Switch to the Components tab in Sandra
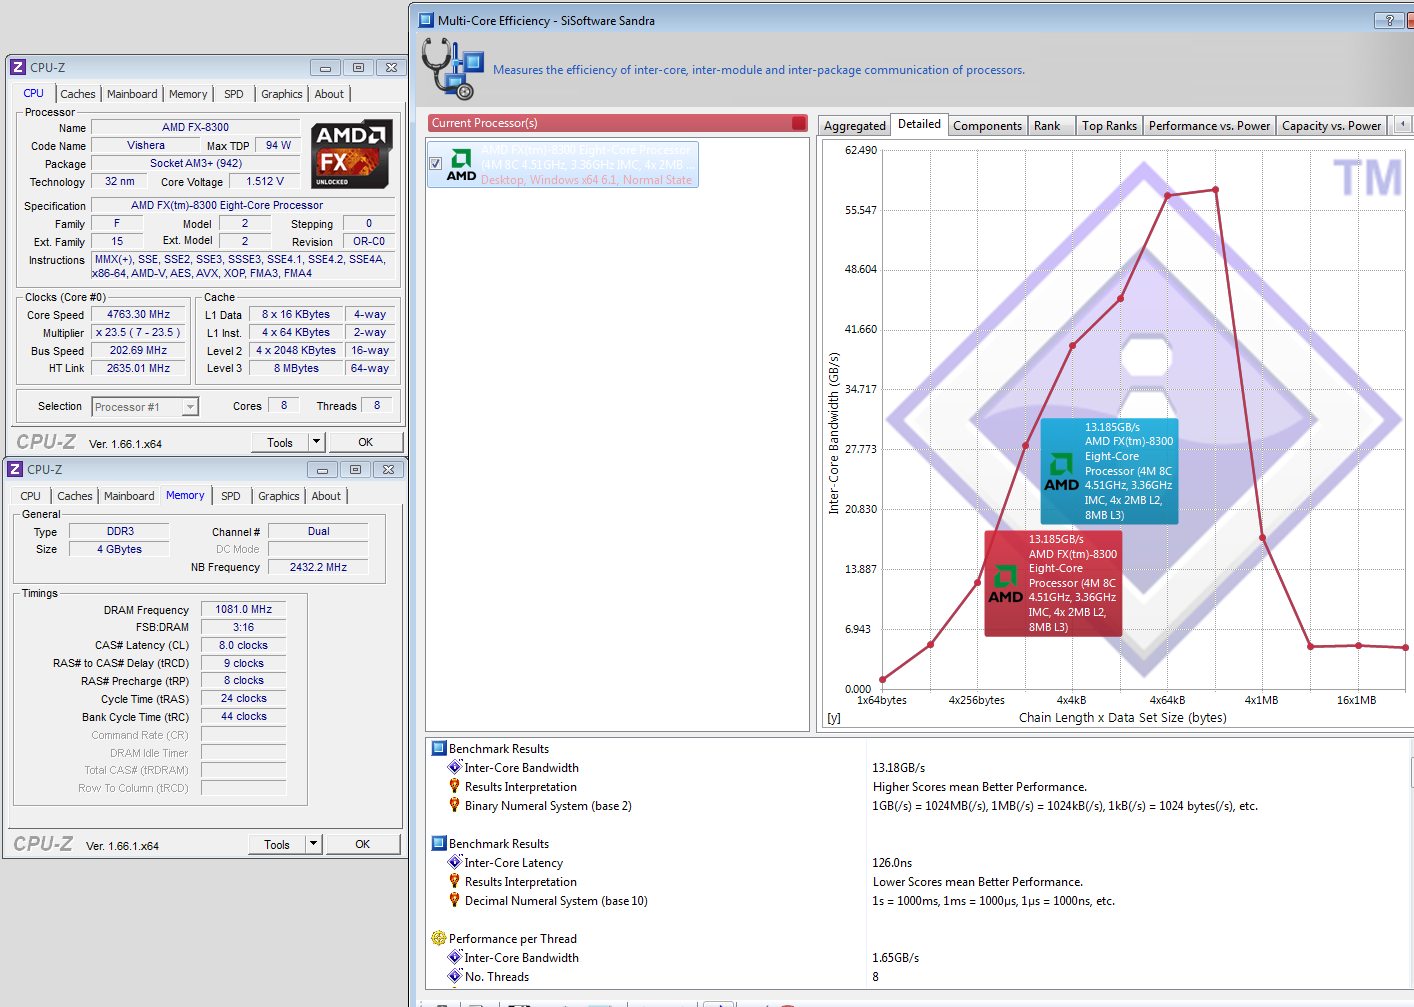 click(987, 126)
